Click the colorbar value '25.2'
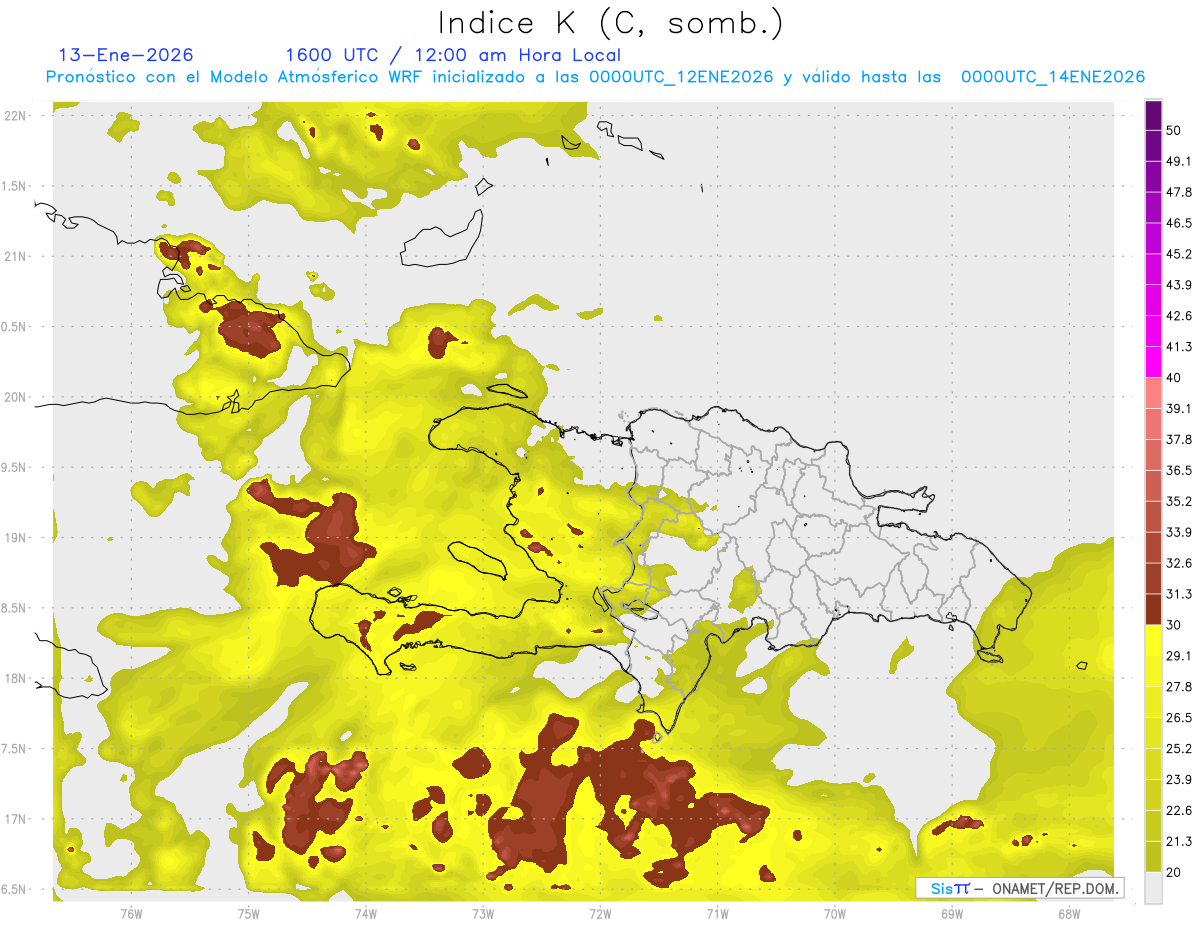 tap(1179, 749)
